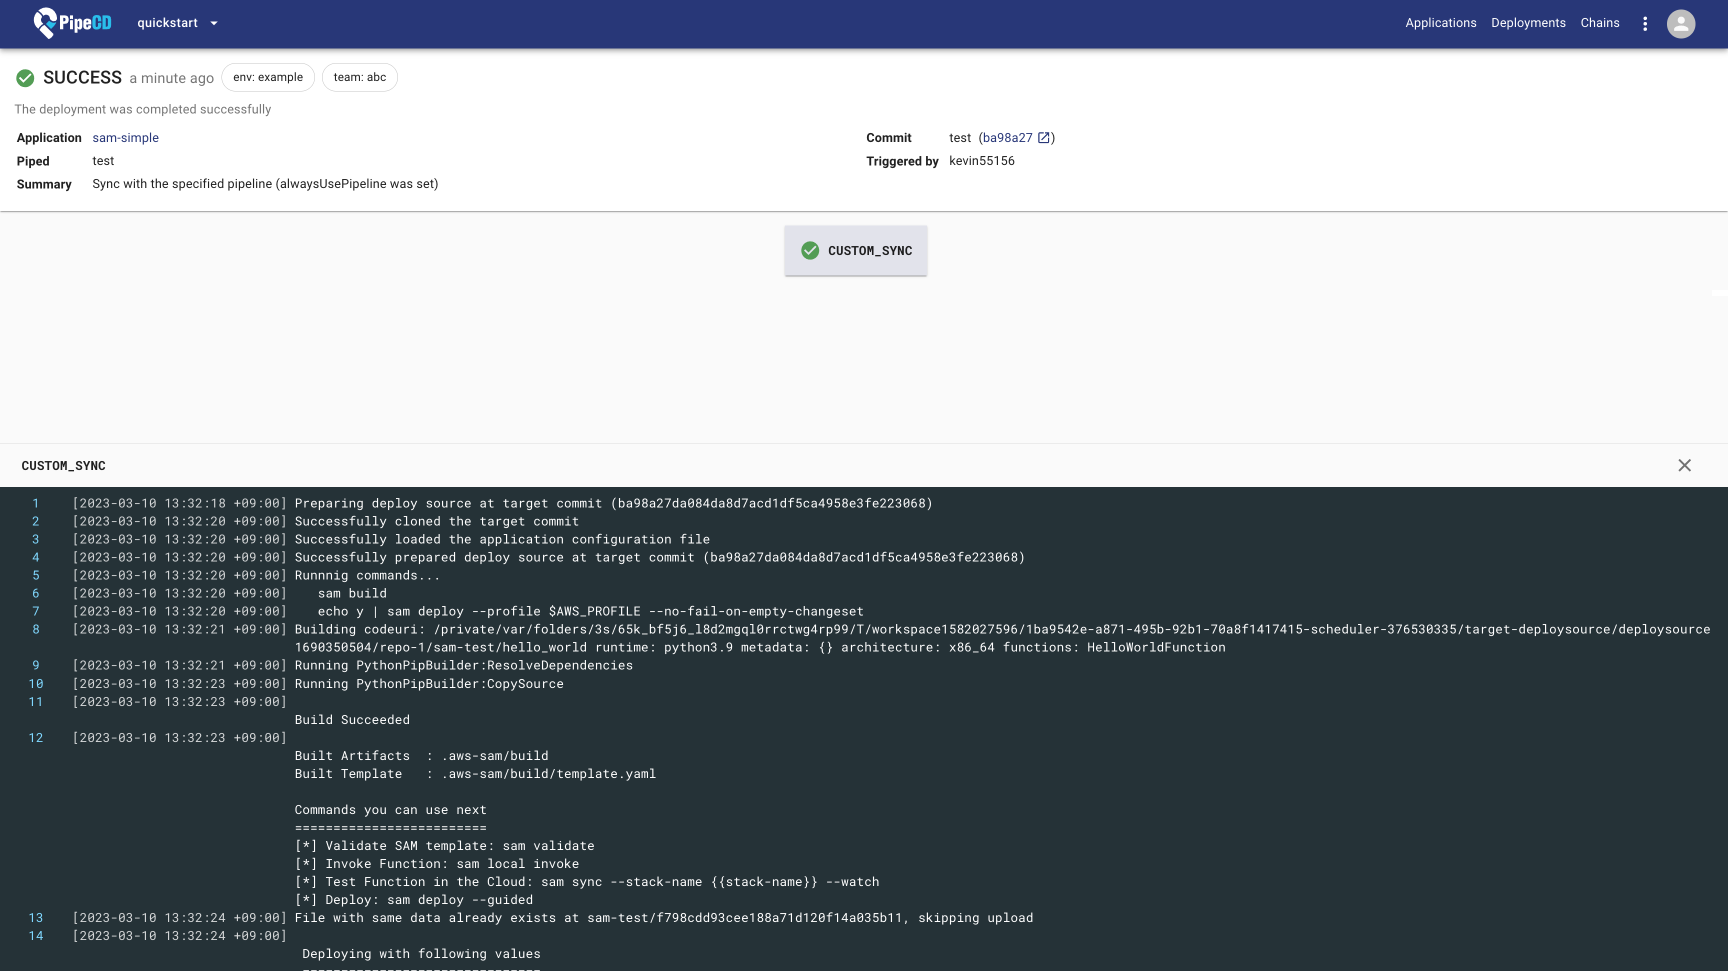Open the three-dot more options menu
This screenshot has width=1729, height=971.
click(x=1644, y=23)
